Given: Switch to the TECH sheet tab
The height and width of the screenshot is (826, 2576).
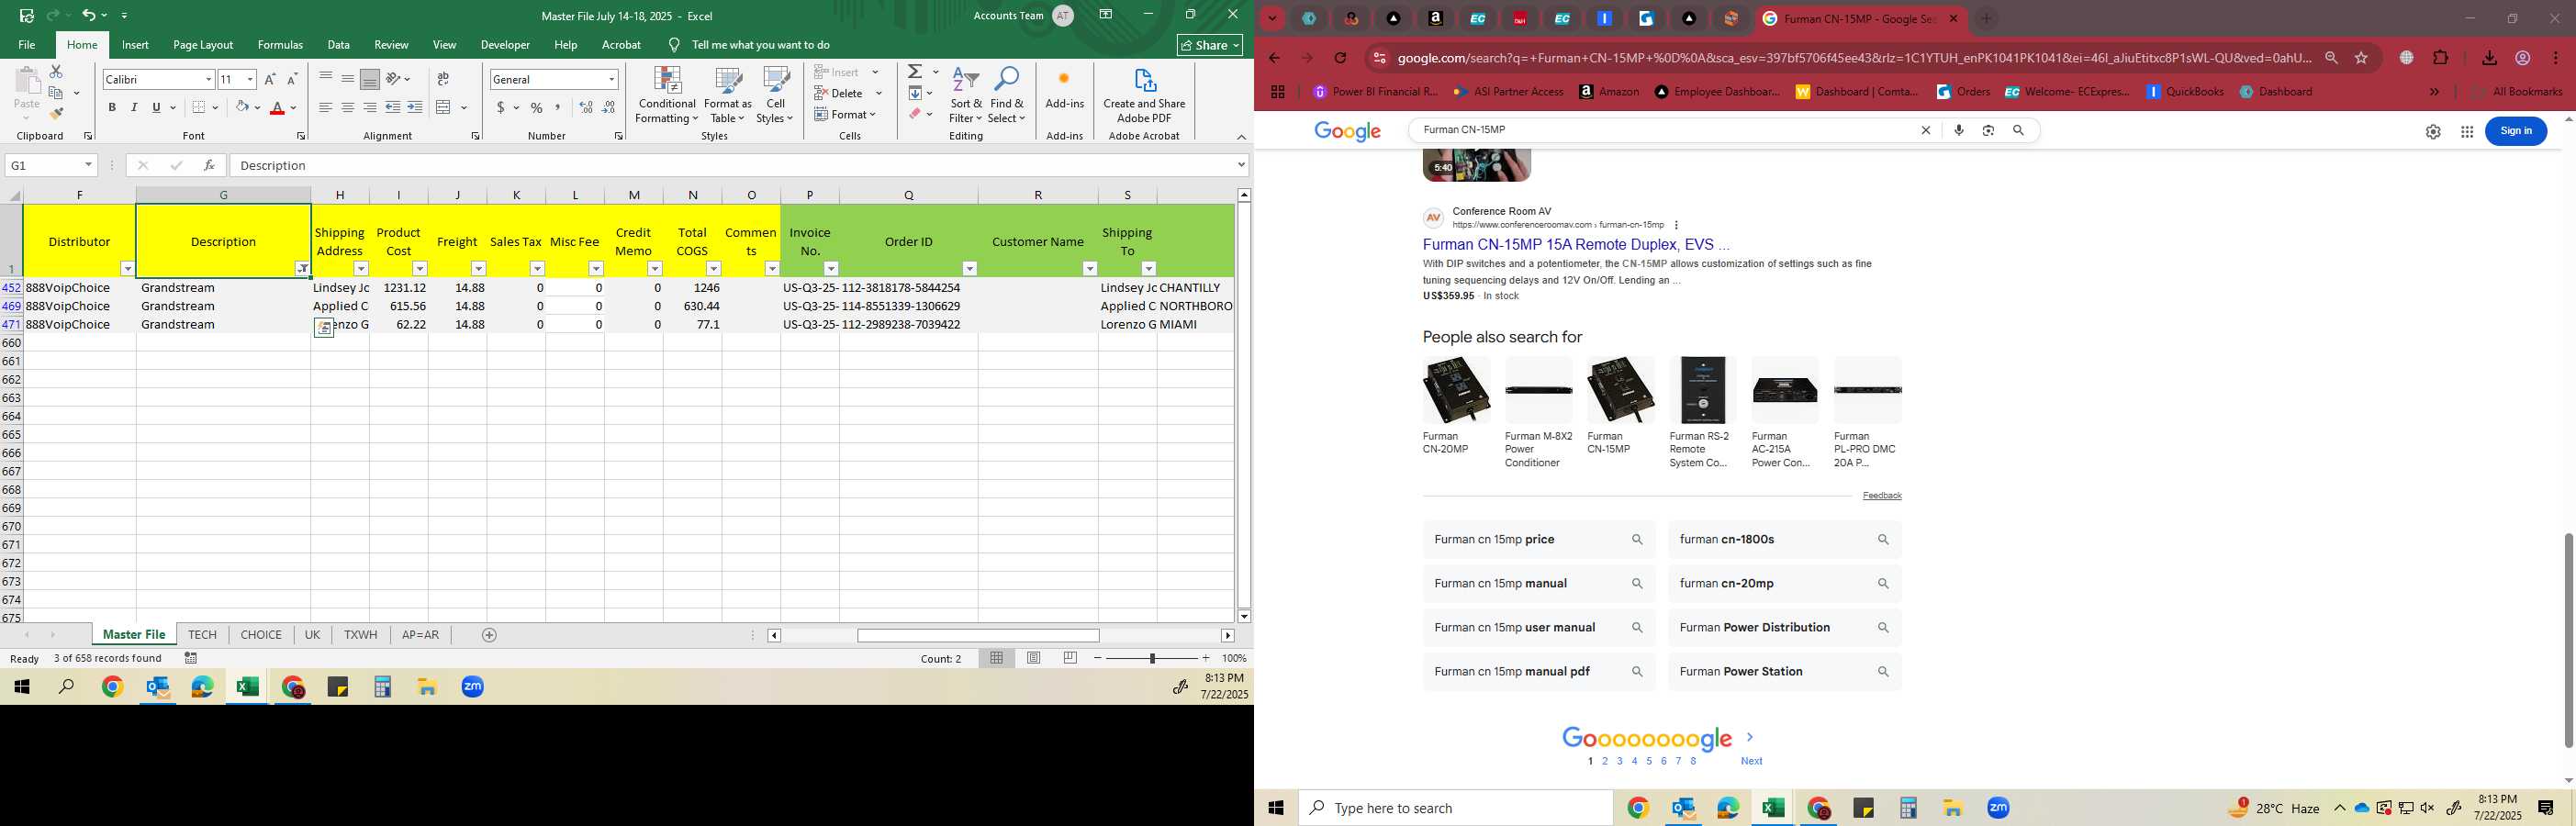Looking at the screenshot, I should click(x=202, y=635).
